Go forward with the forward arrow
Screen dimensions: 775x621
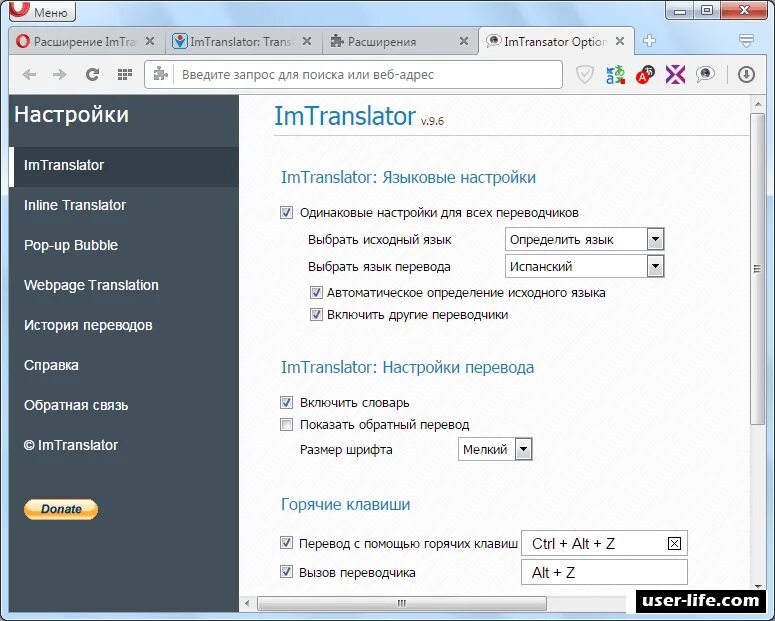coord(60,75)
